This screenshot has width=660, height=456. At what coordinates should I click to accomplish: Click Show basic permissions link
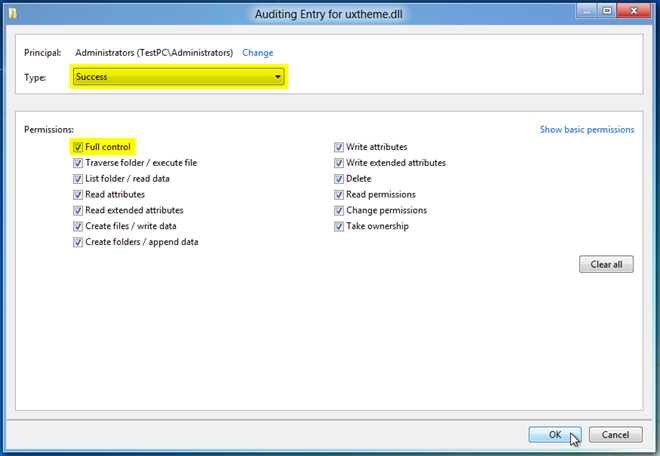pyautogui.click(x=587, y=129)
